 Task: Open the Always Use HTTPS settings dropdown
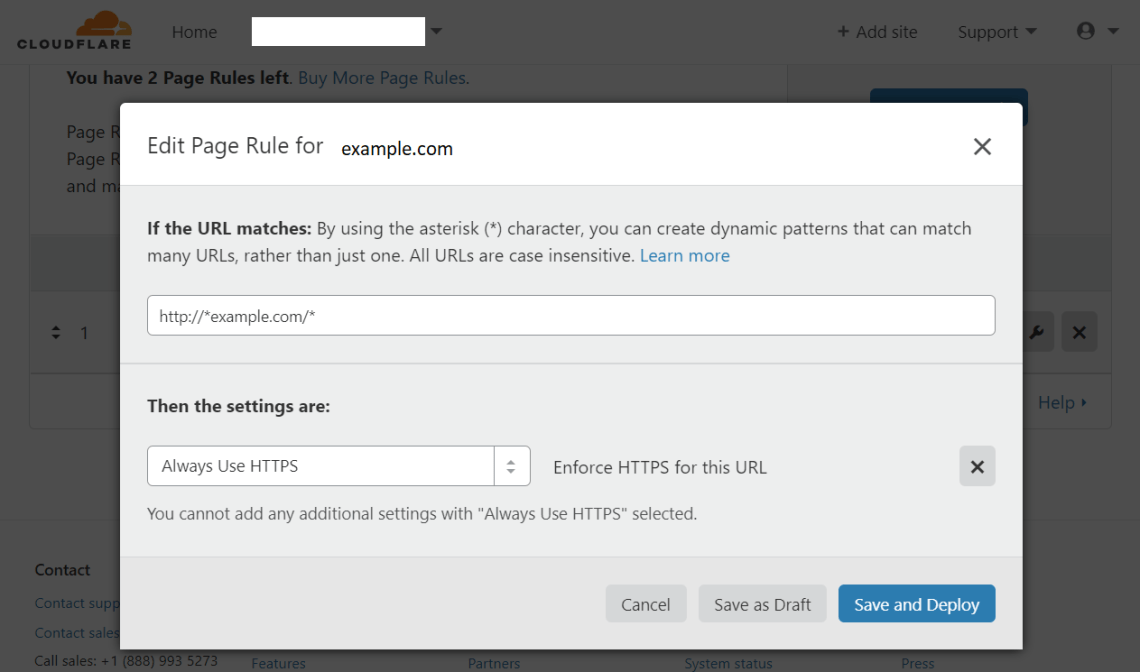click(338, 466)
